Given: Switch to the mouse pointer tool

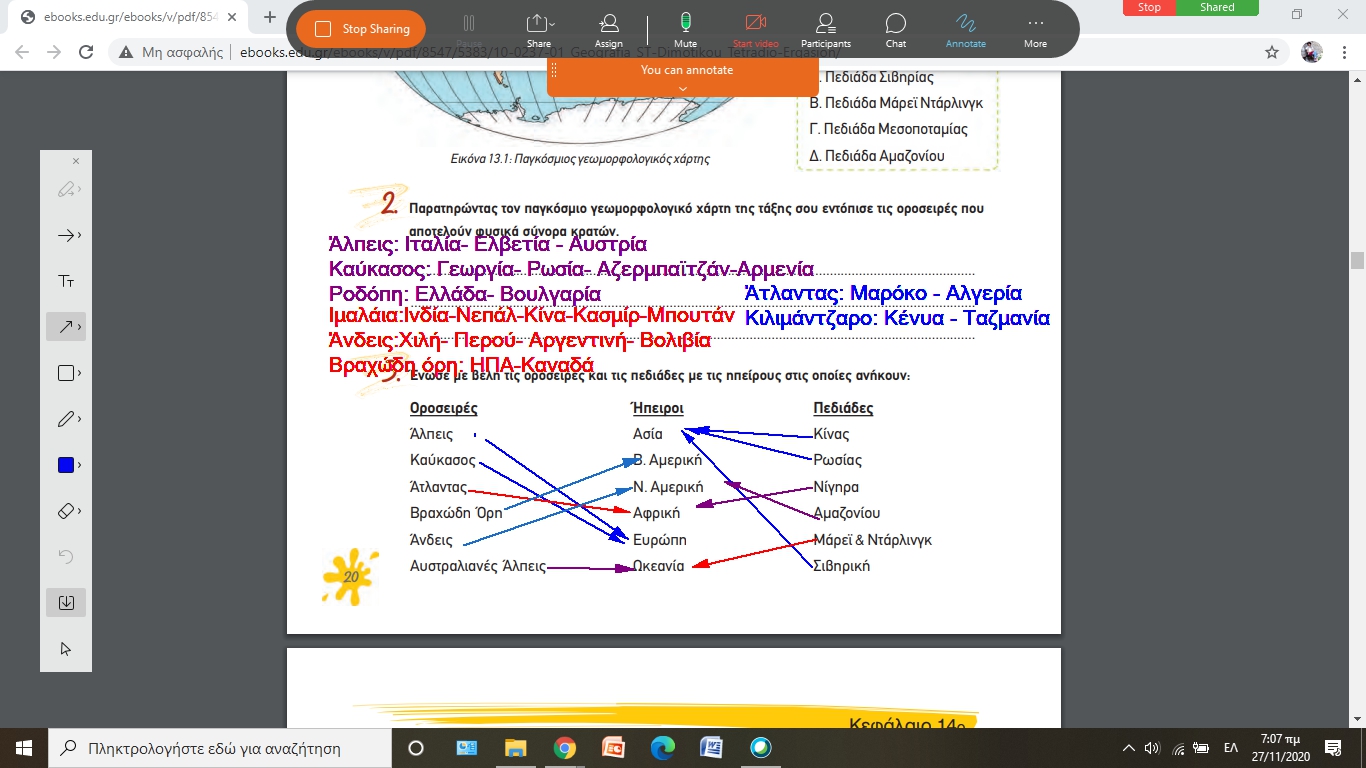Looking at the screenshot, I should click(66, 648).
